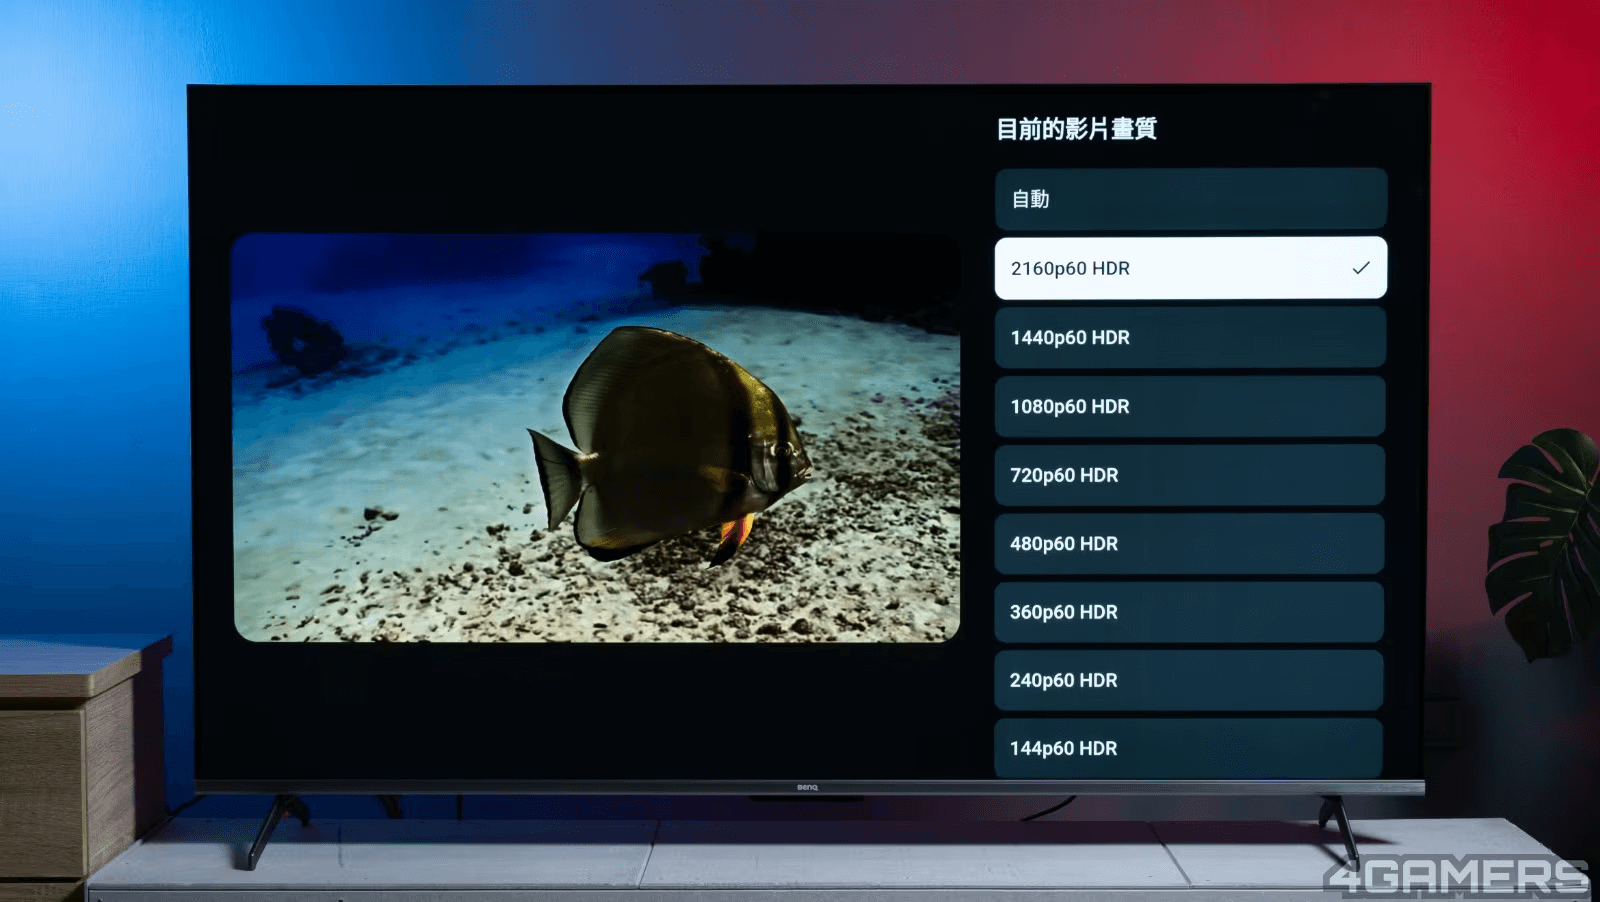Choose 1080p60 HDR from the quality list

[x=1190, y=407]
